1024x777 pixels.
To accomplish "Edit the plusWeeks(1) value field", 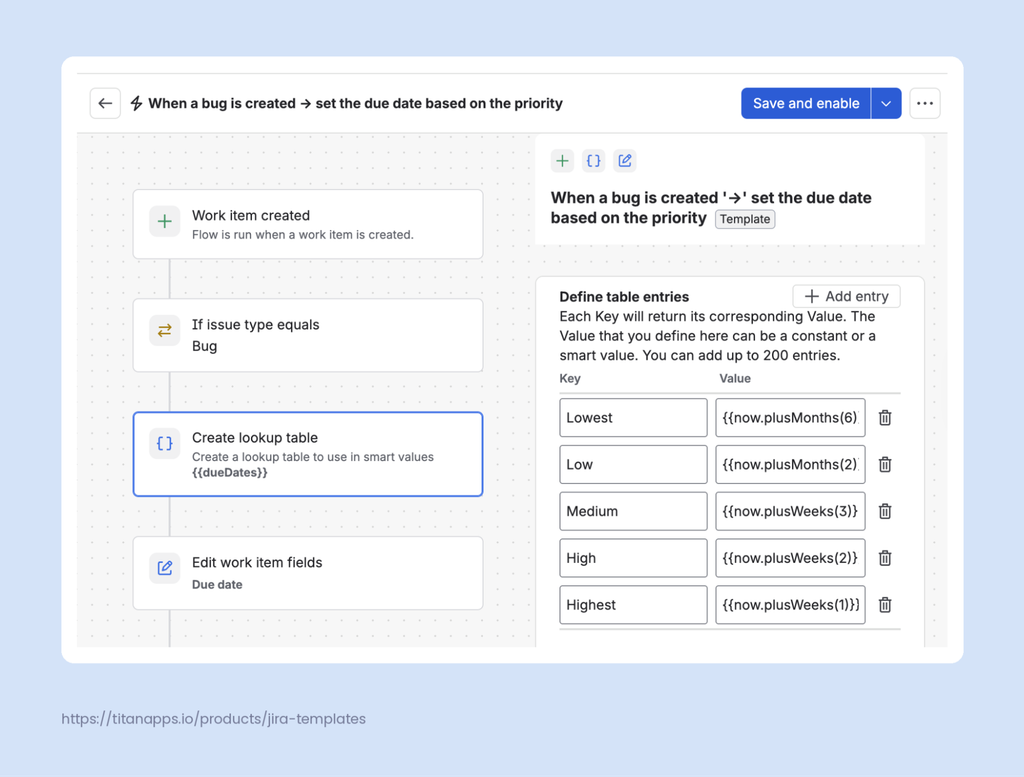I will click(790, 605).
